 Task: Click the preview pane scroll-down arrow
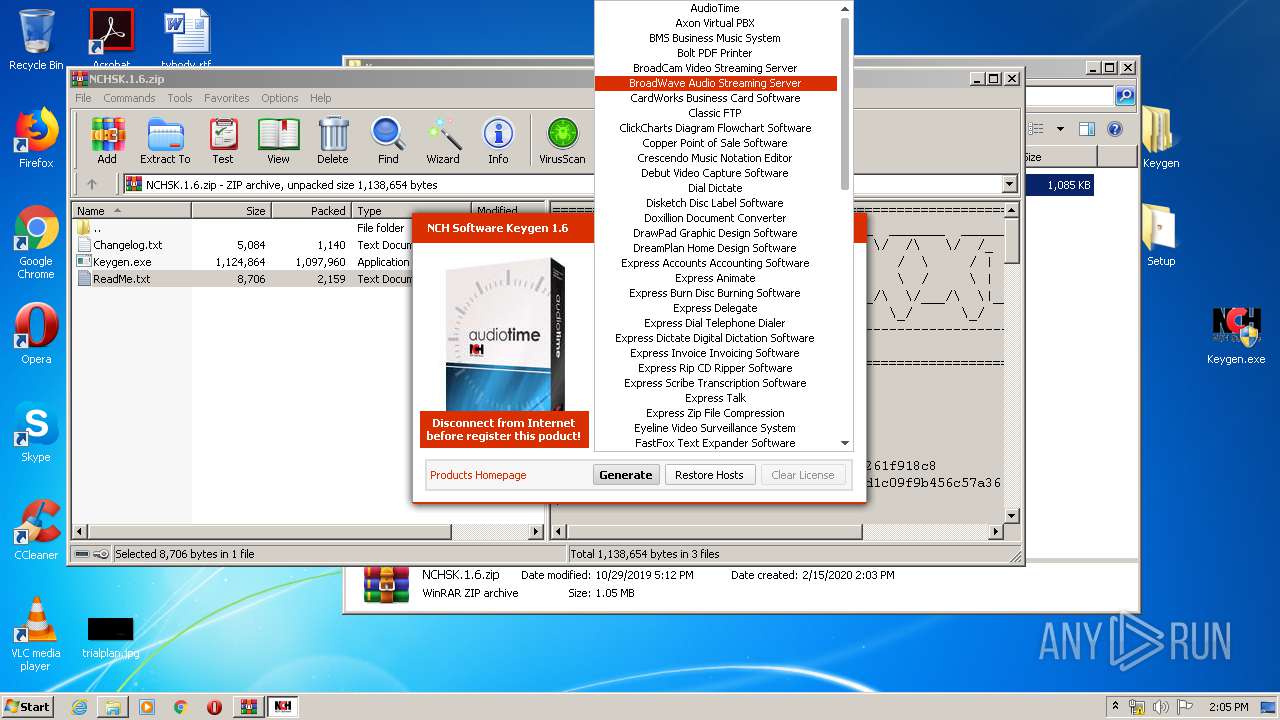[x=1011, y=516]
